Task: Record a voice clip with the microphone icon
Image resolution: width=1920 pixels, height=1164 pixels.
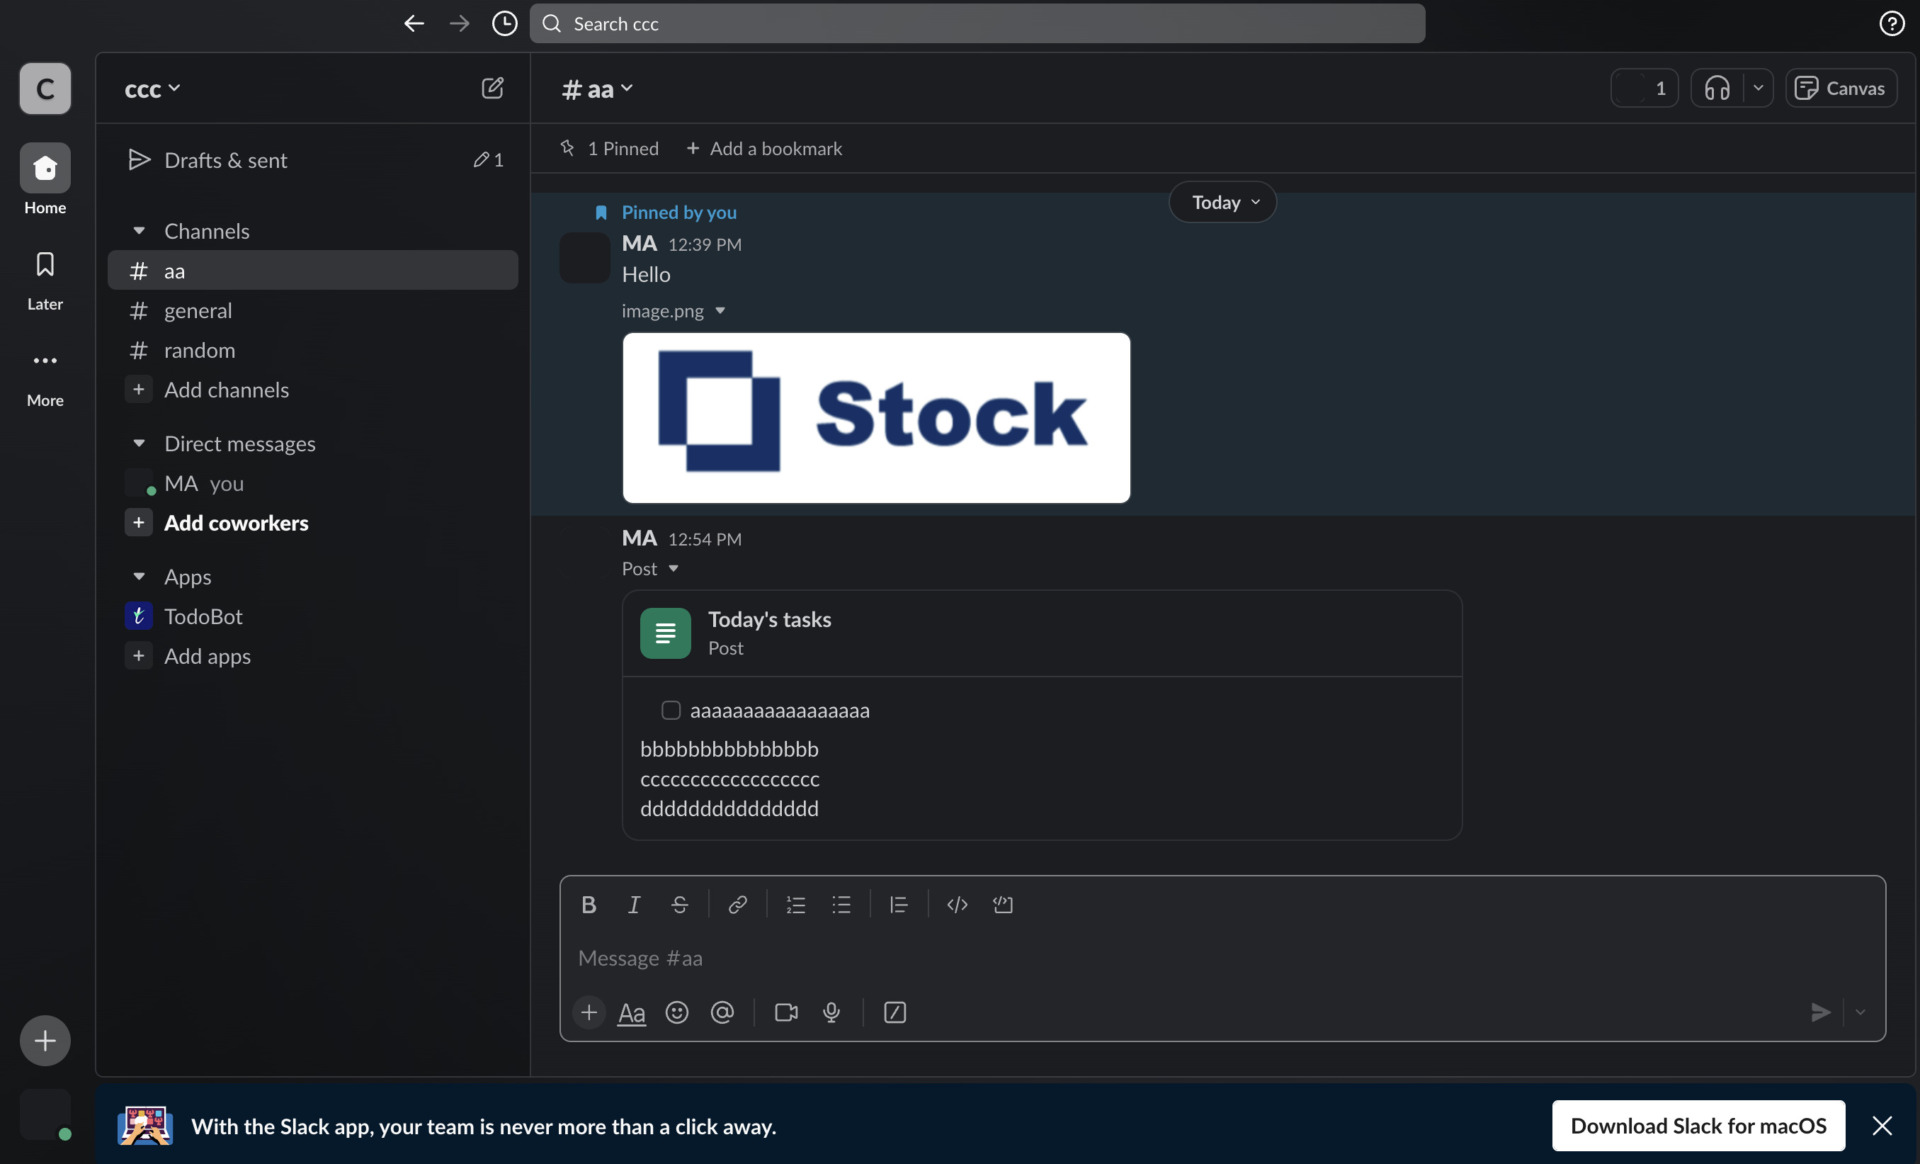Action: click(x=832, y=1013)
